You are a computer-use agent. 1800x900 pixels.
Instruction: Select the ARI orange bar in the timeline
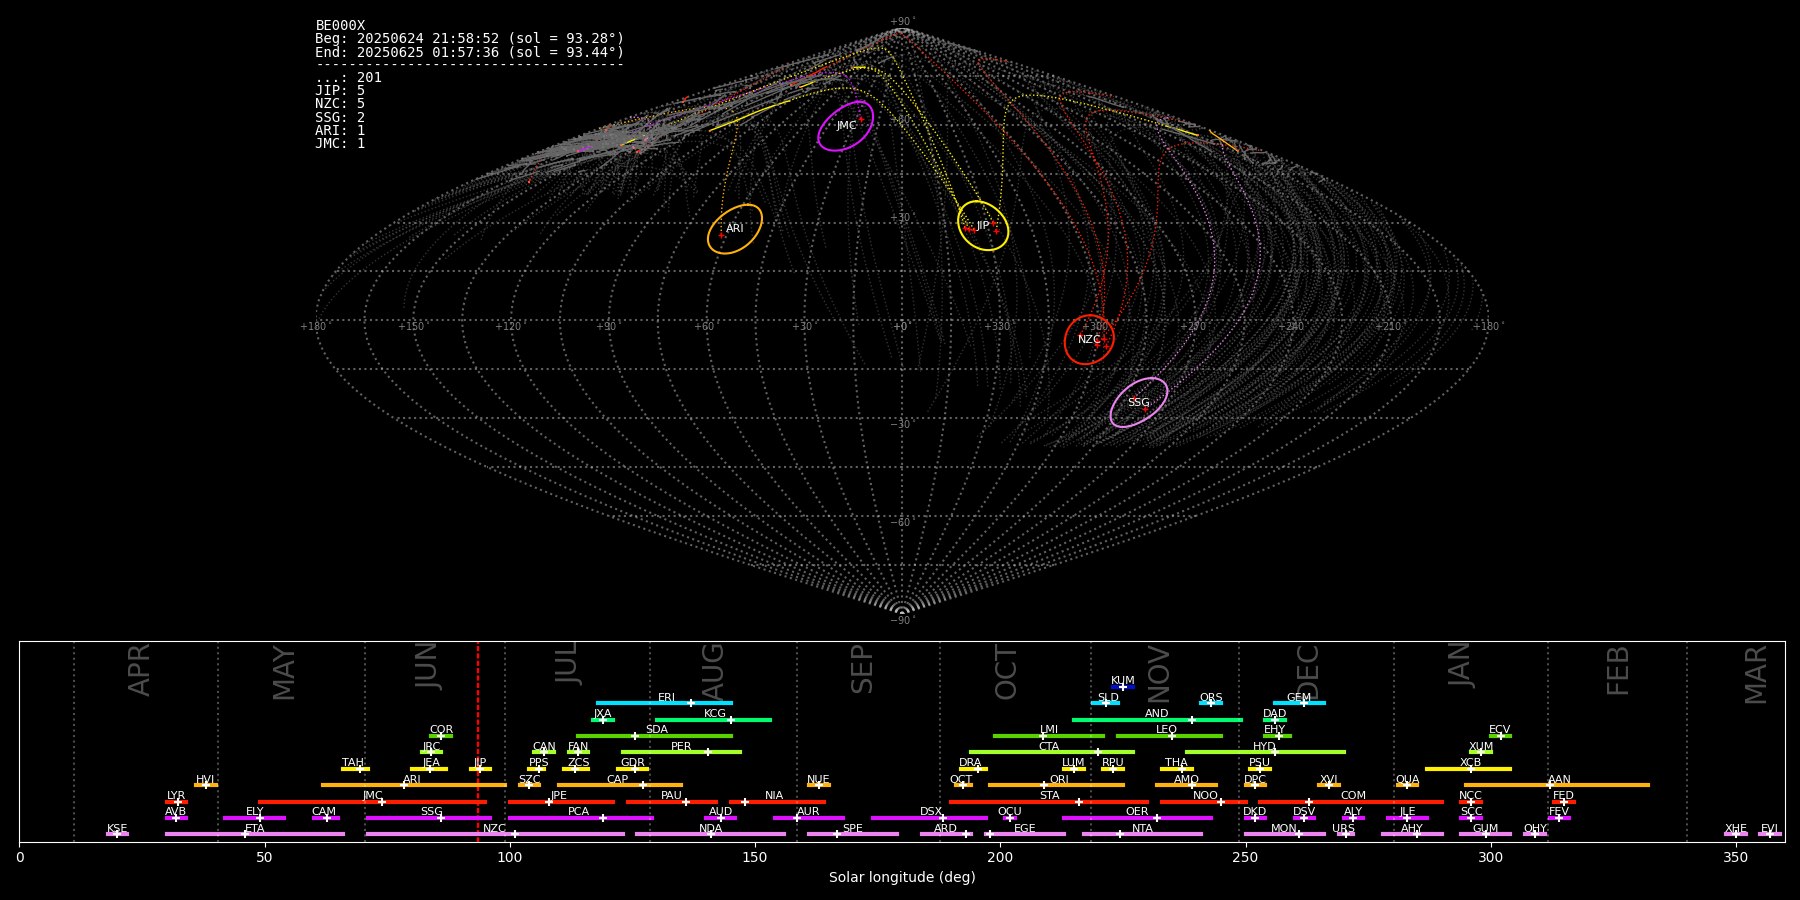413,785
